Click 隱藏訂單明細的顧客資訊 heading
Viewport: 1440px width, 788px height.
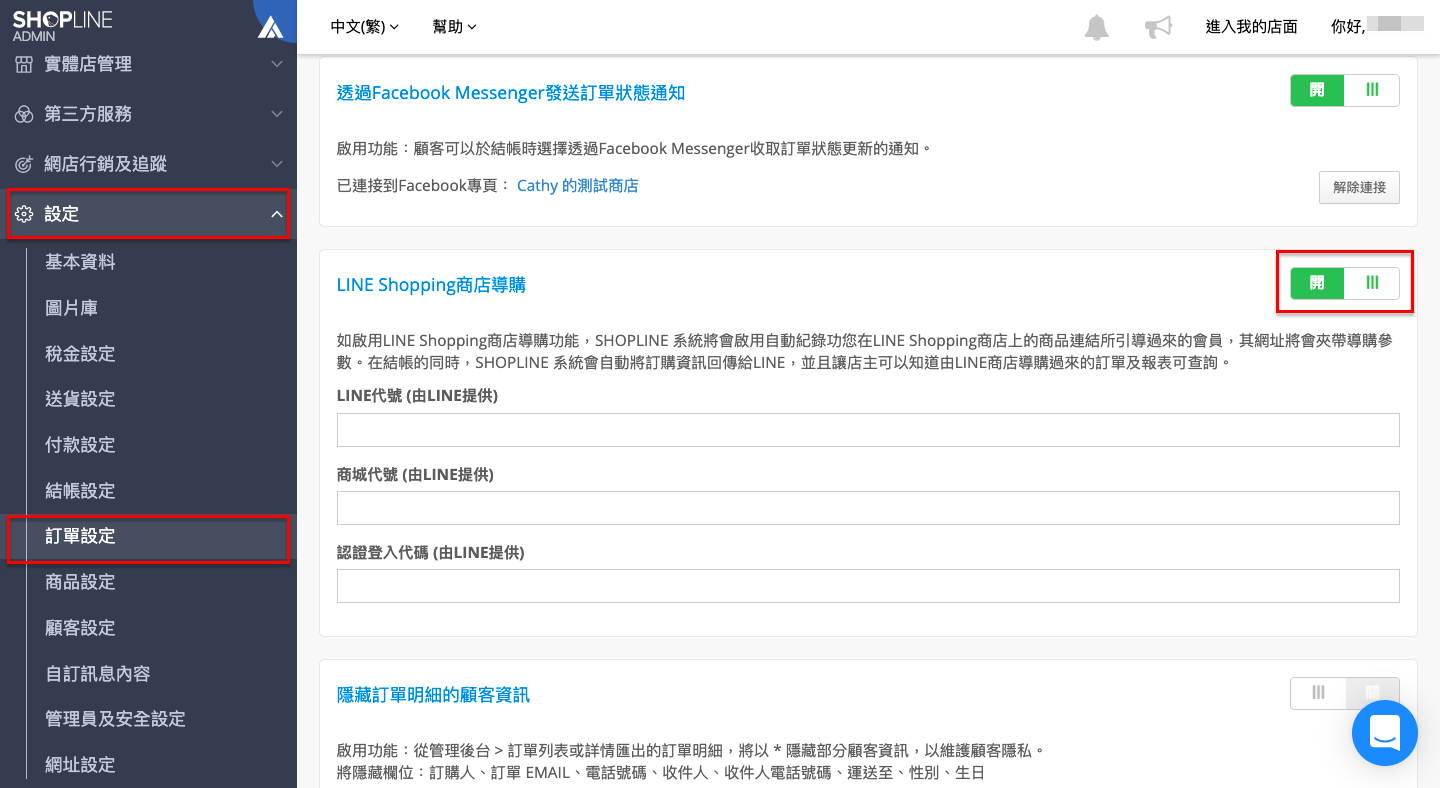433,694
